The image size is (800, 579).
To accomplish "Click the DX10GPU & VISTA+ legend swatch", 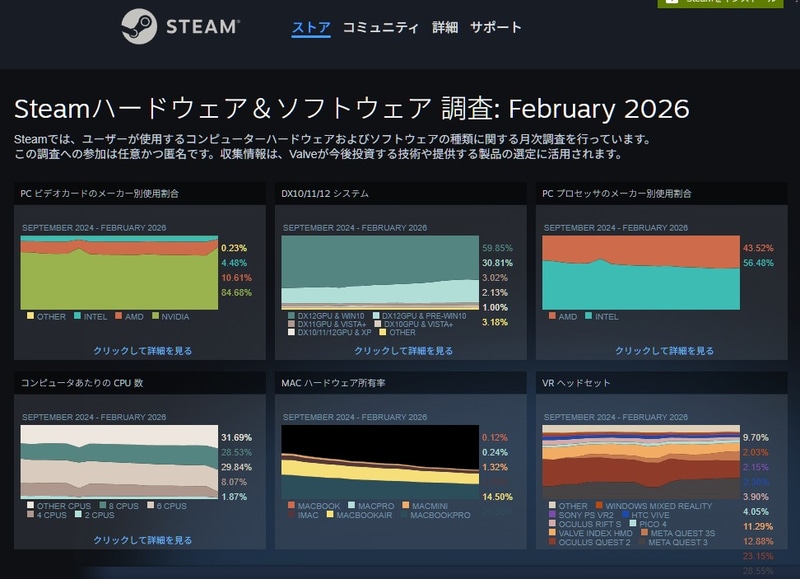I will [x=378, y=324].
